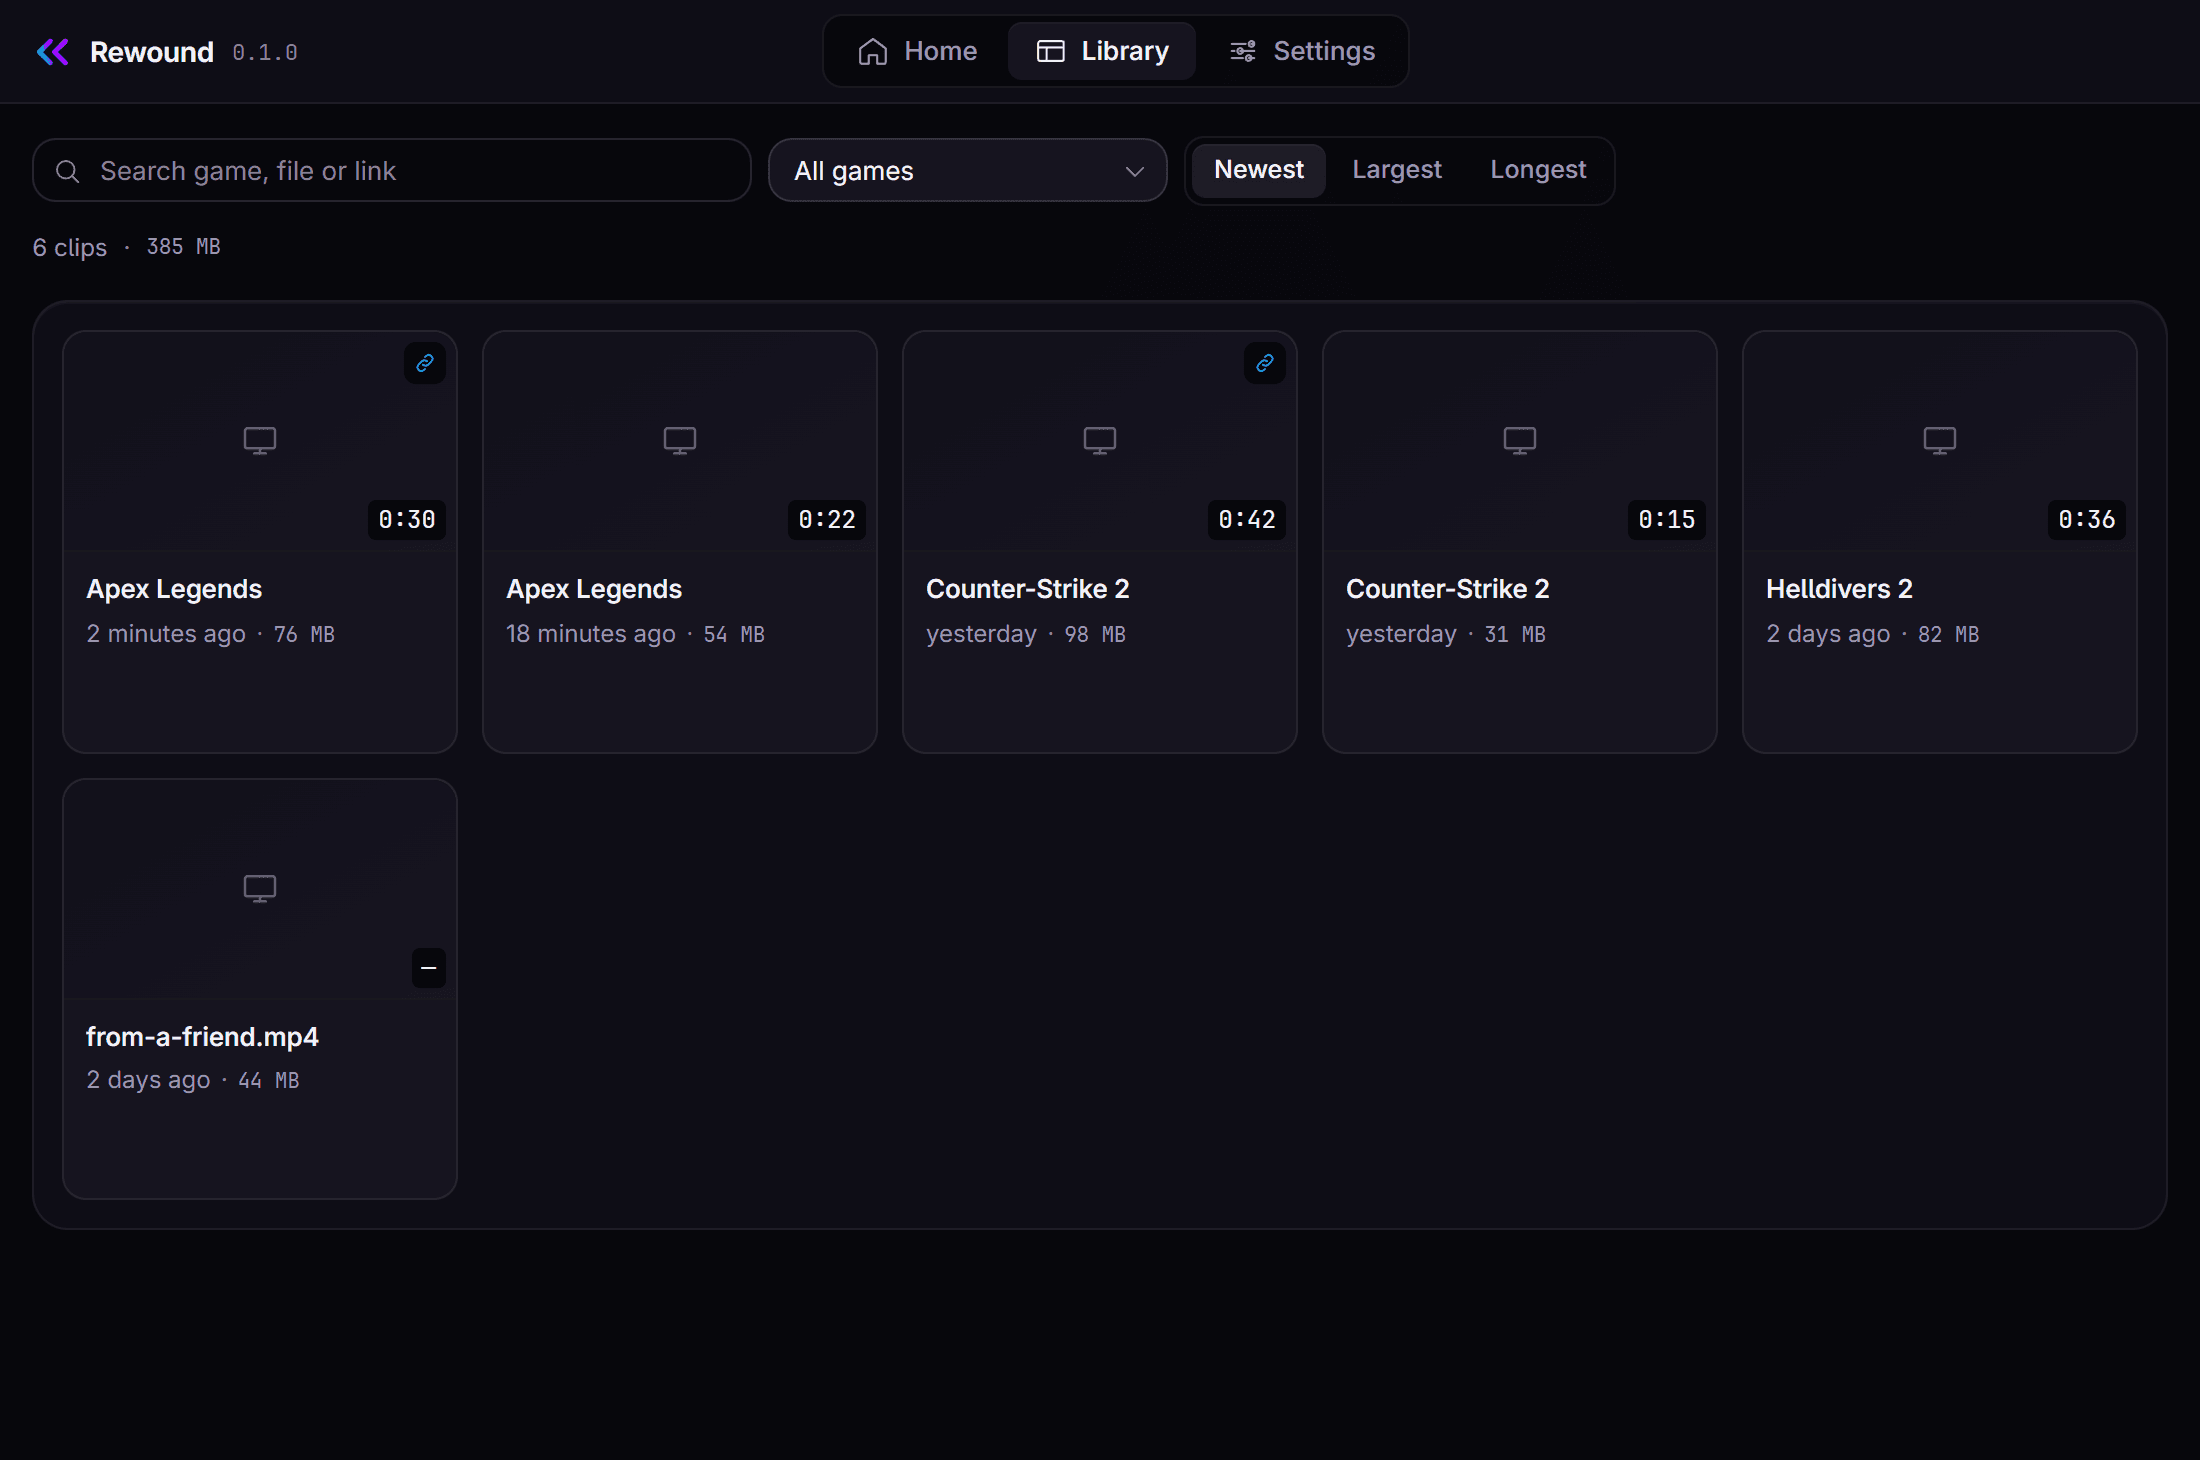Viewport: 2200px width, 1460px height.
Task: Open the Helldivers 2 clip thumbnail
Action: click(x=1940, y=441)
